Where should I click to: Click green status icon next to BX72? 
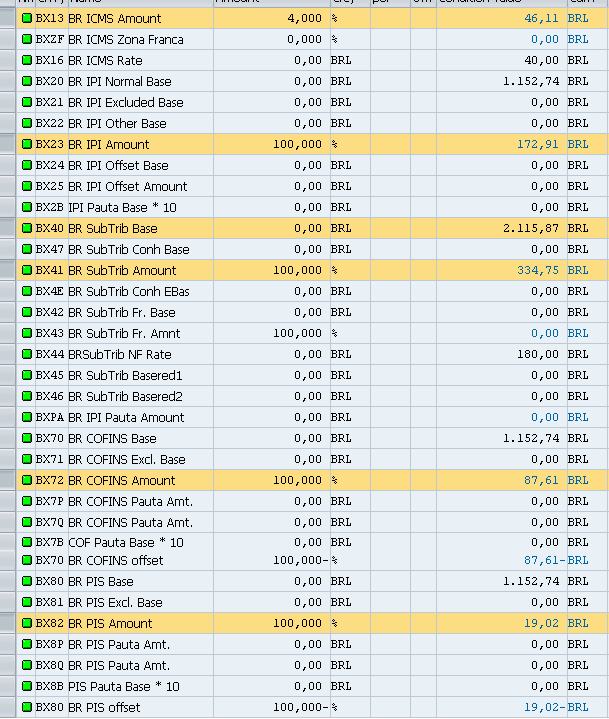coord(27,480)
